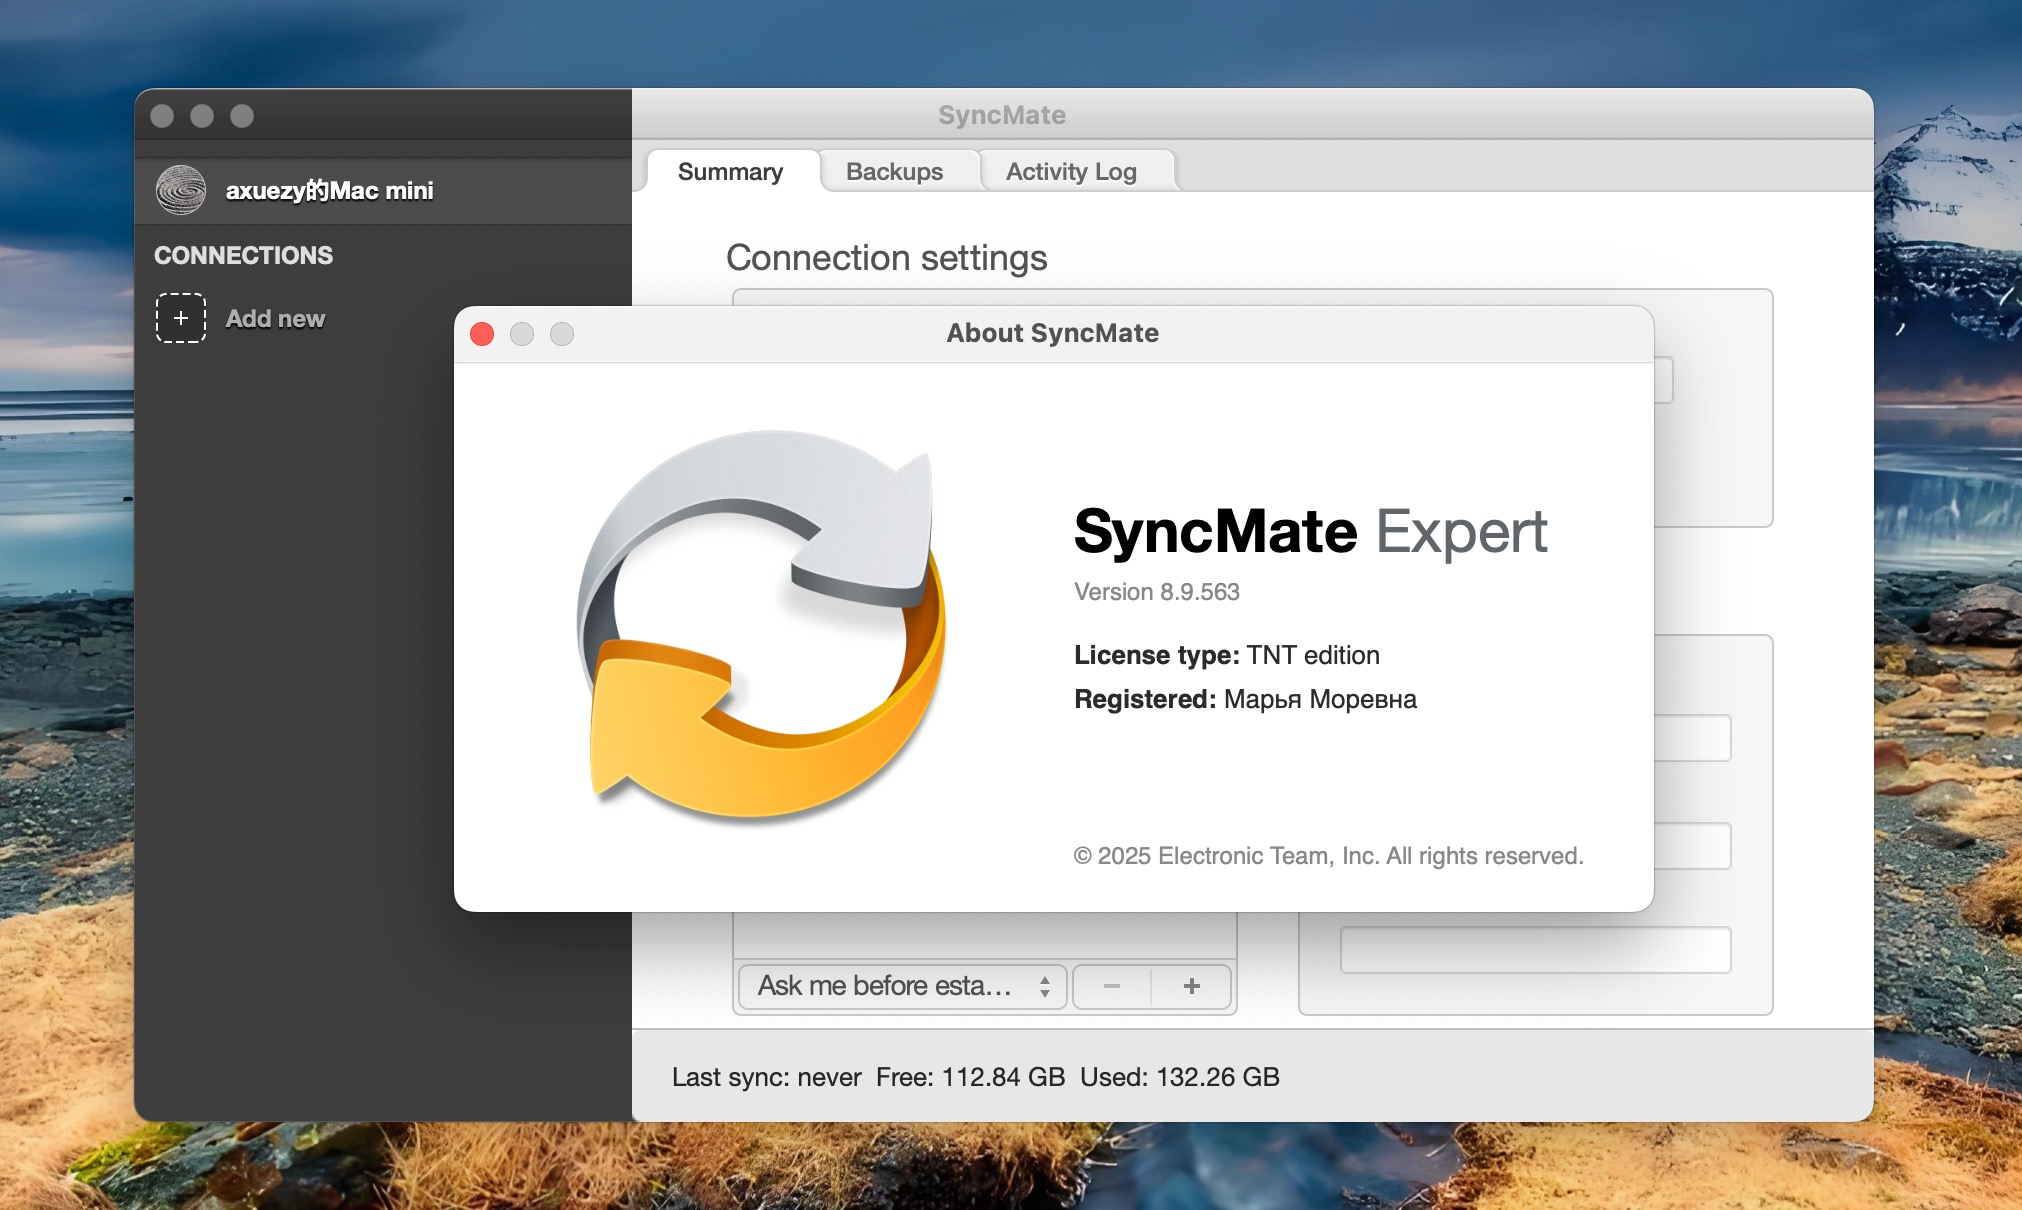Click the Add new connection plus icon
Image resolution: width=2022 pixels, height=1210 pixels.
pos(180,318)
